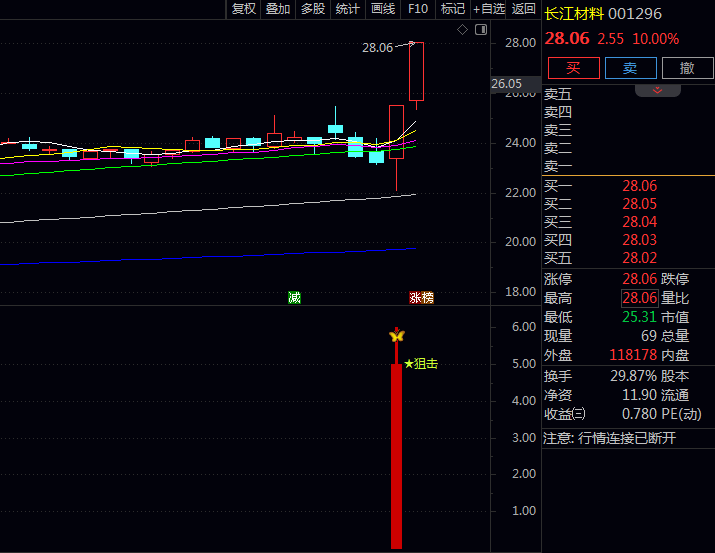
Task: Click the 2.55 price change value
Action: (x=611, y=39)
